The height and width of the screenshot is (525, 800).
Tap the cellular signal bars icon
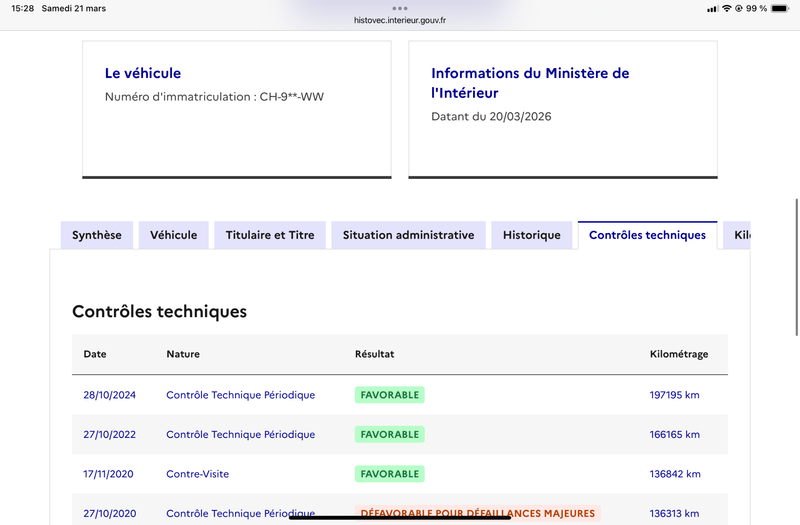click(x=712, y=8)
